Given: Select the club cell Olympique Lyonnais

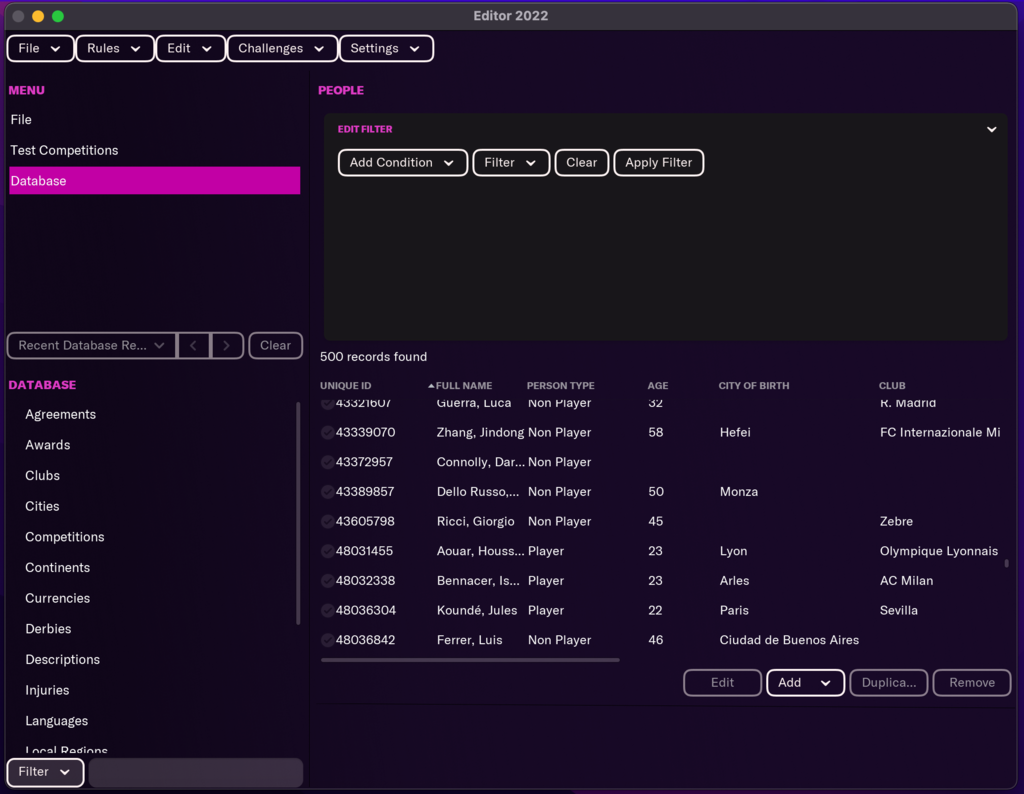Looking at the screenshot, I should point(938,551).
